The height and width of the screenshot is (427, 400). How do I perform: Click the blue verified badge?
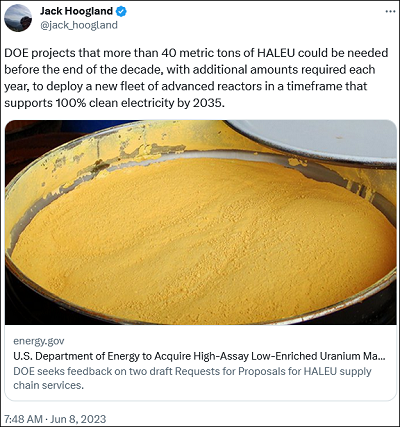click(x=121, y=12)
